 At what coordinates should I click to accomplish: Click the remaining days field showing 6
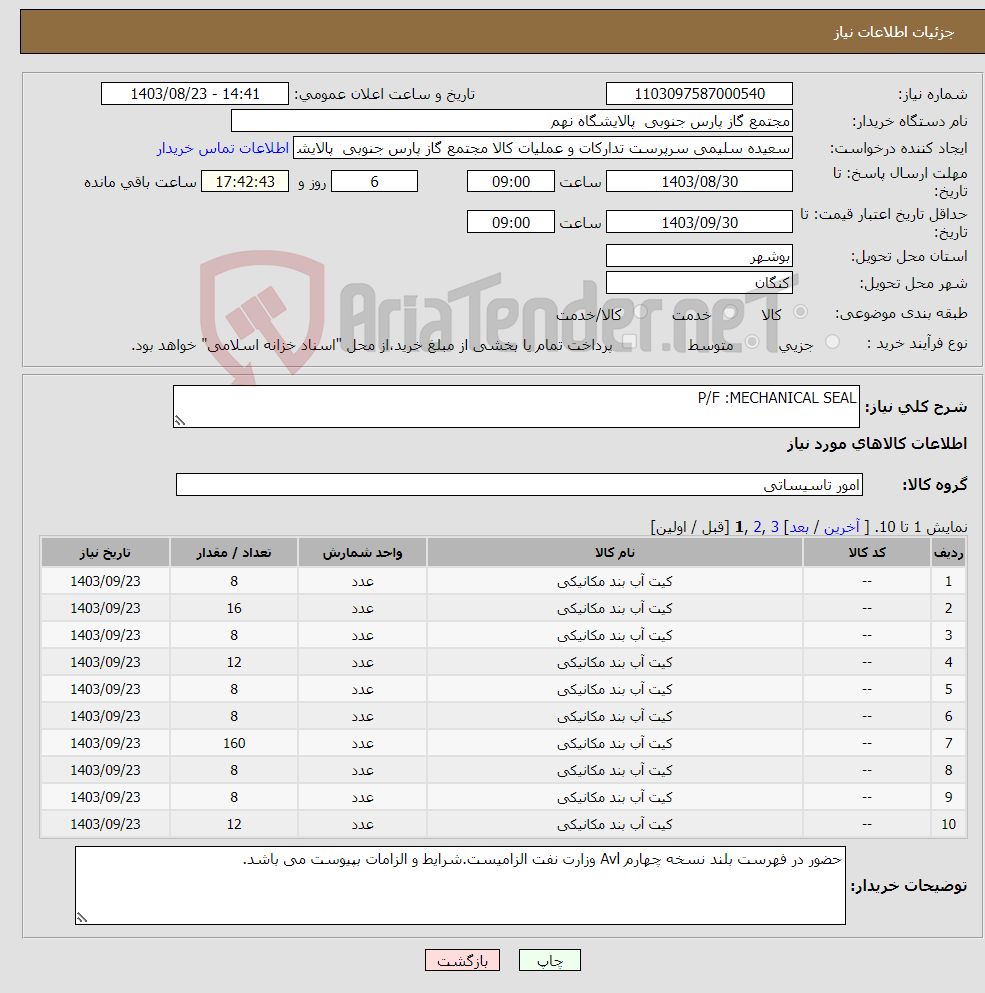click(374, 182)
